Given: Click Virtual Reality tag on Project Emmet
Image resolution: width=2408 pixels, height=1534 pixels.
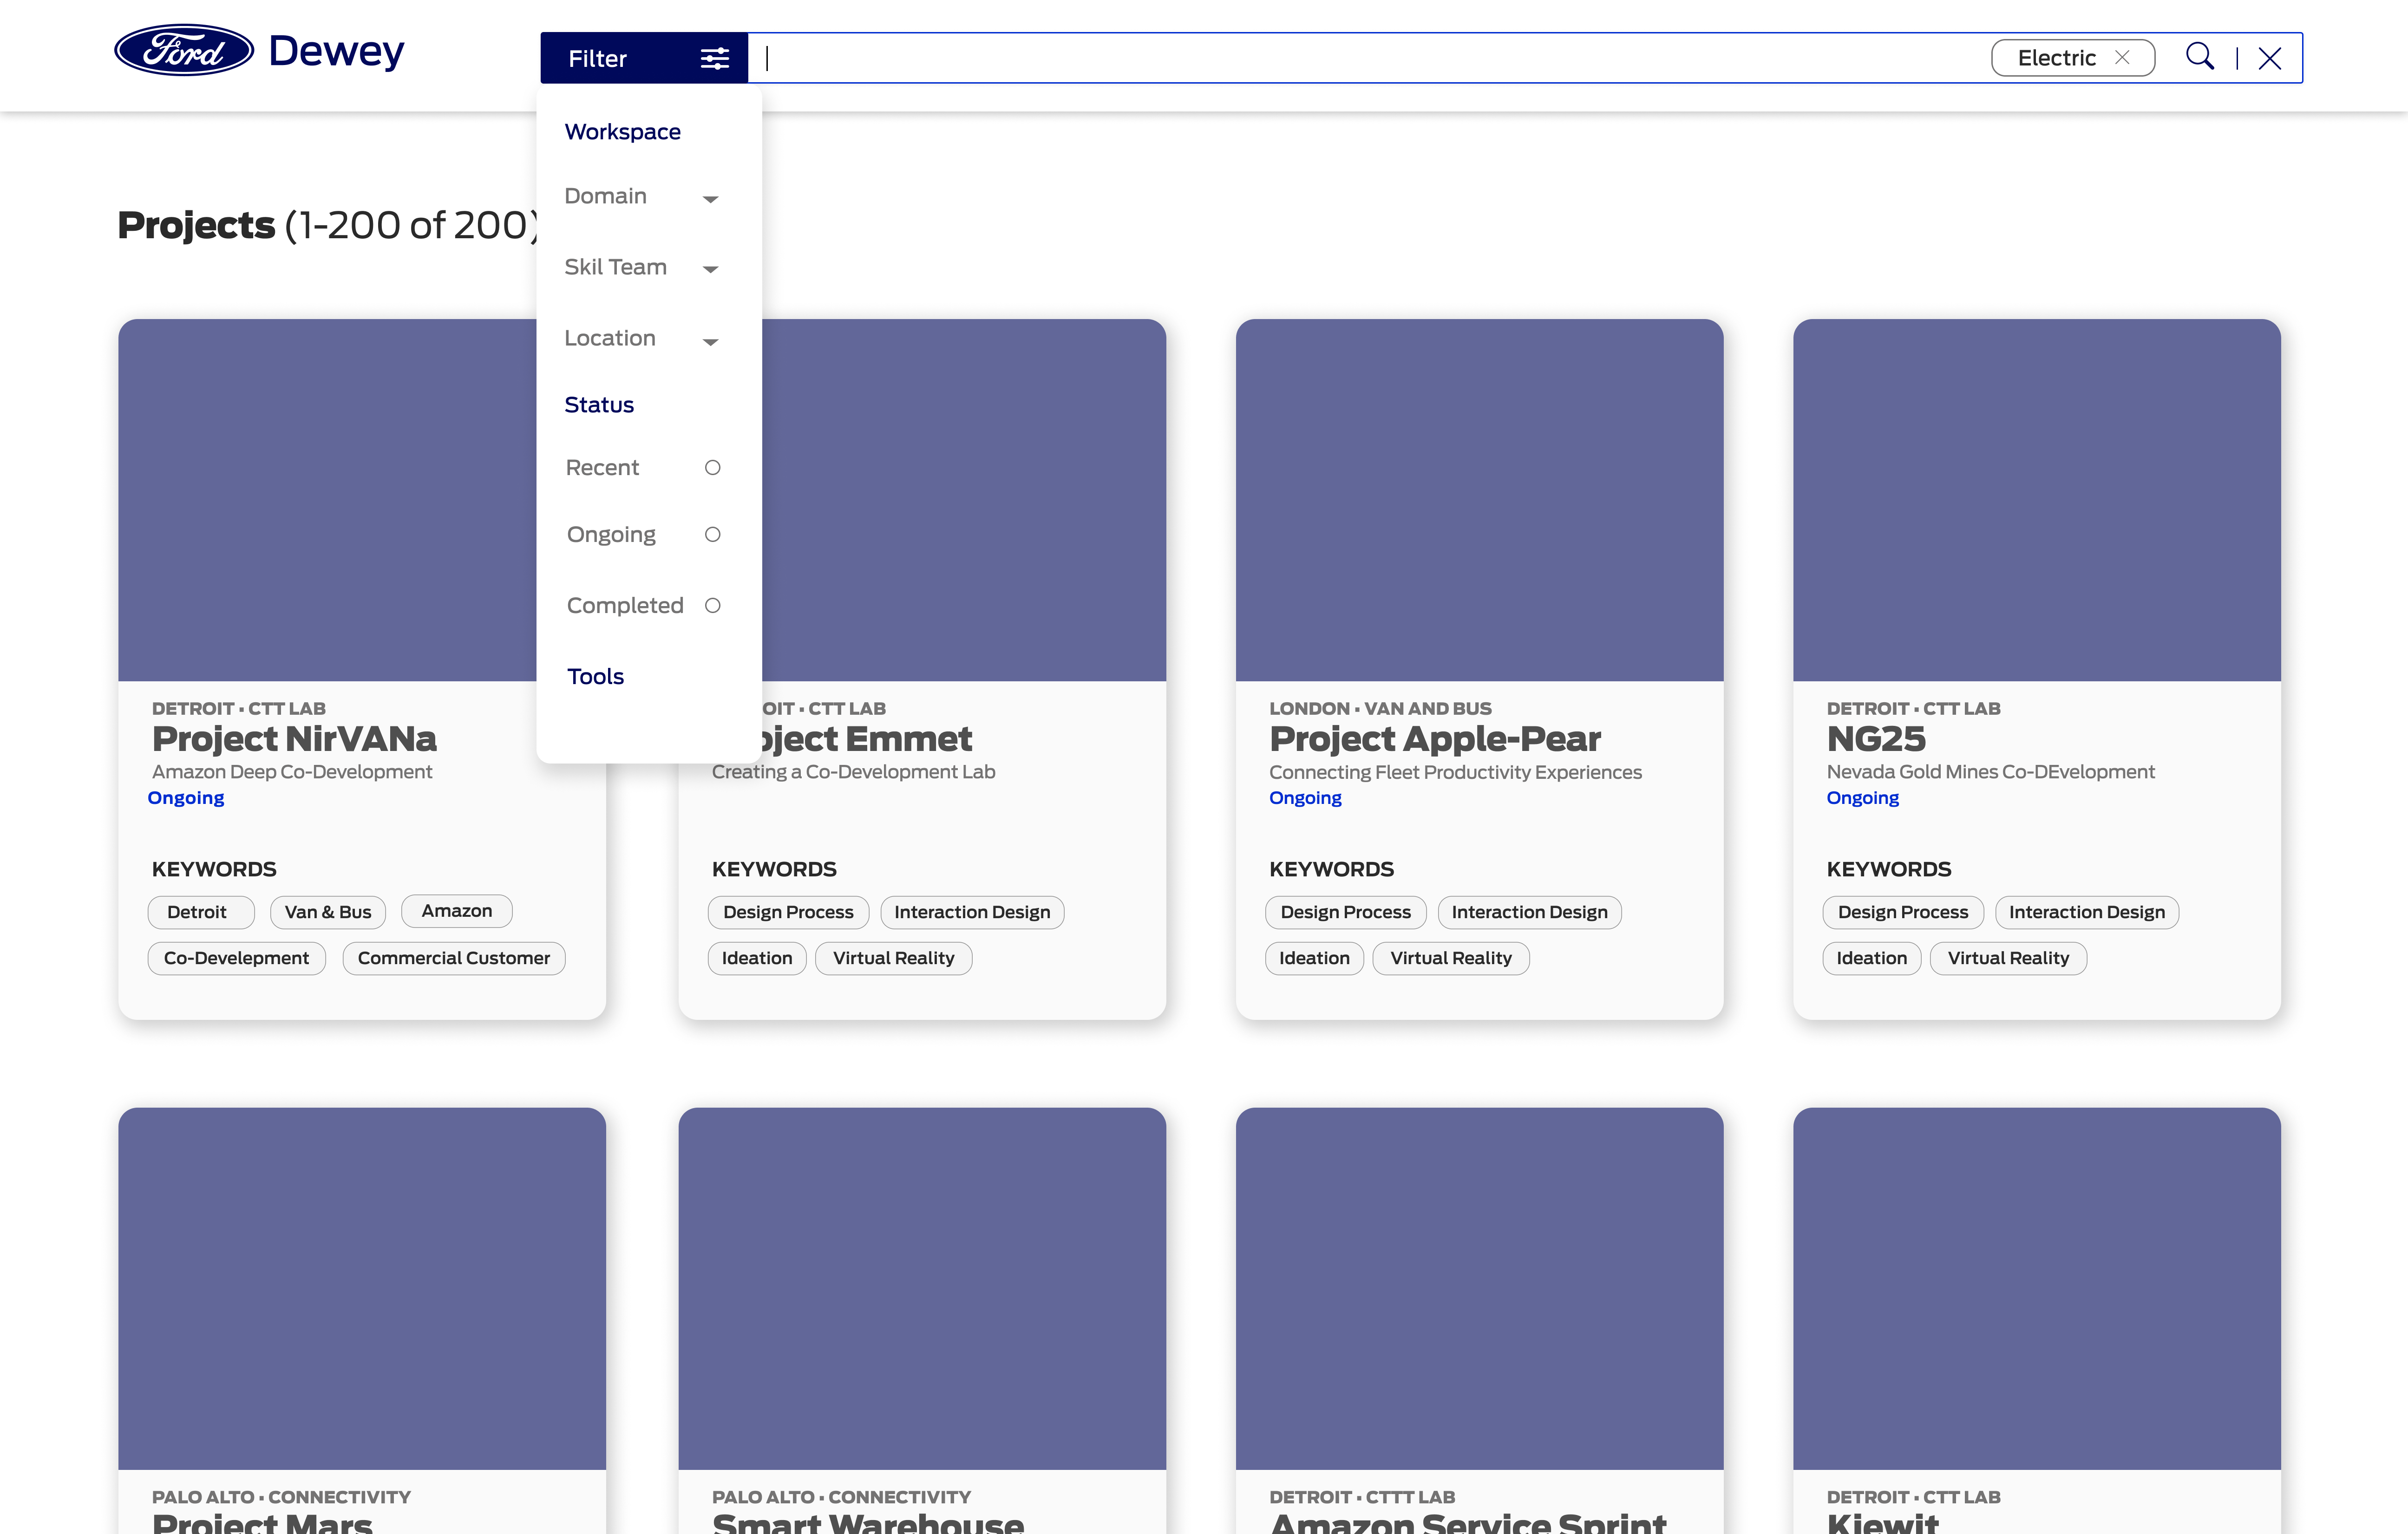Looking at the screenshot, I should 894,958.
